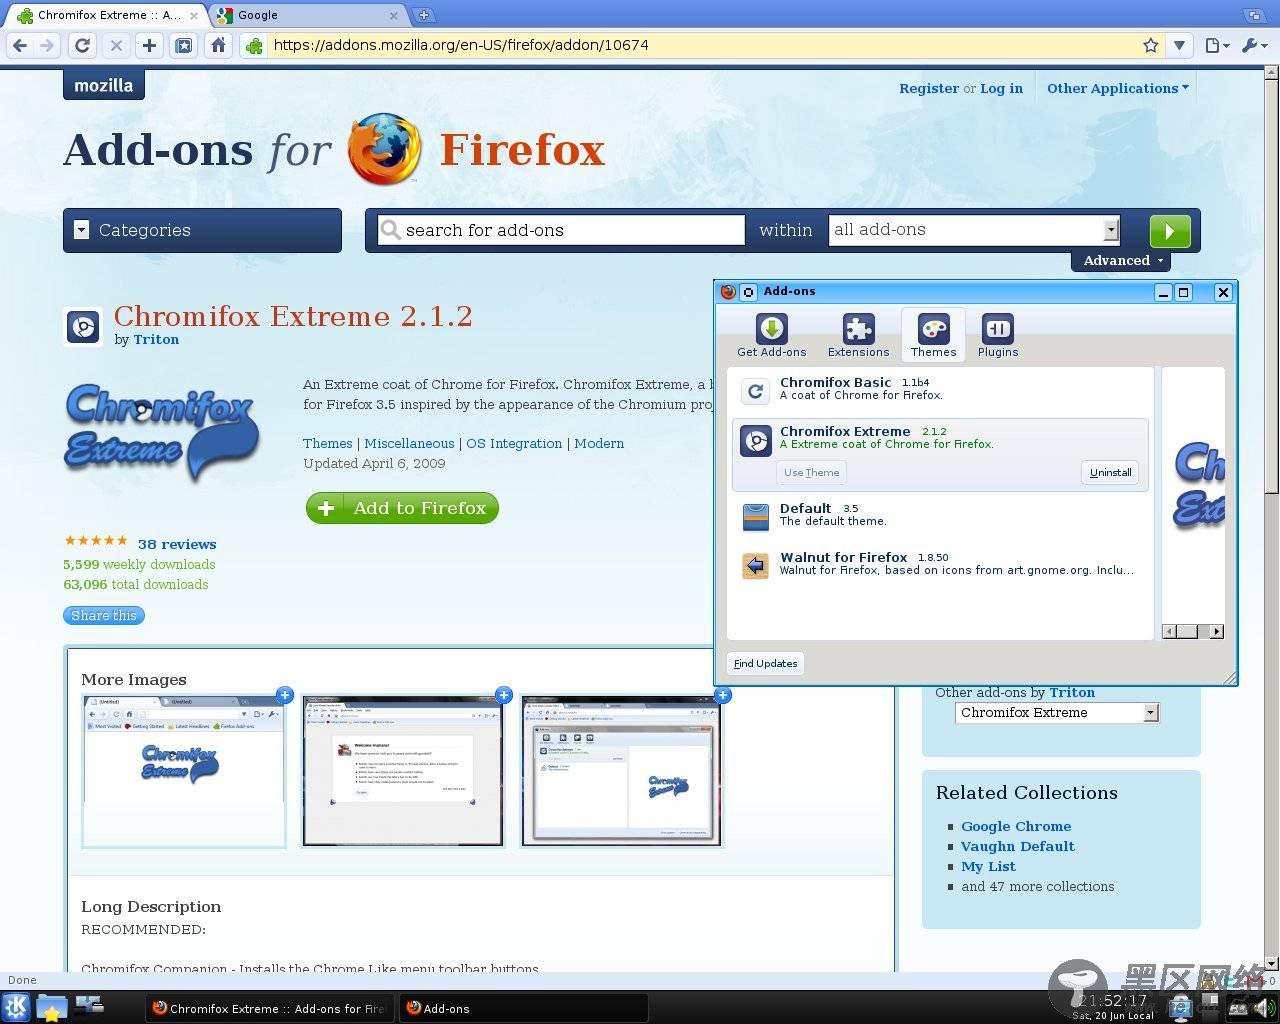
Task: Select Chromifox Basic theme in list
Action: (940, 389)
